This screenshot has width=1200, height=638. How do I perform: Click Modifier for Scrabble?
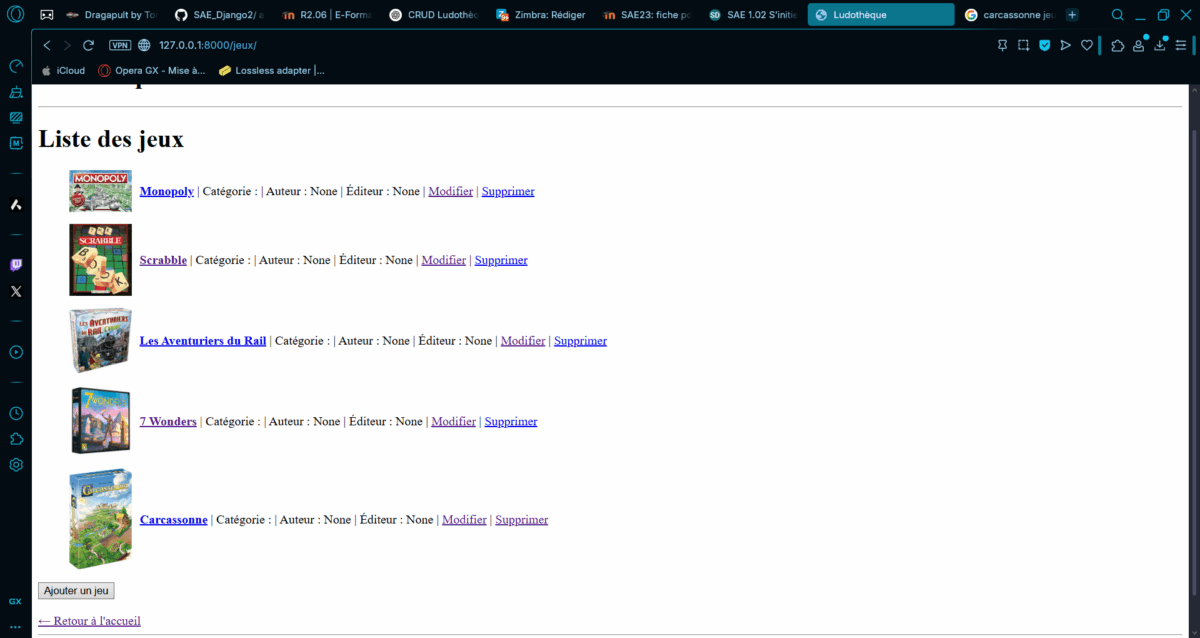[x=444, y=260]
